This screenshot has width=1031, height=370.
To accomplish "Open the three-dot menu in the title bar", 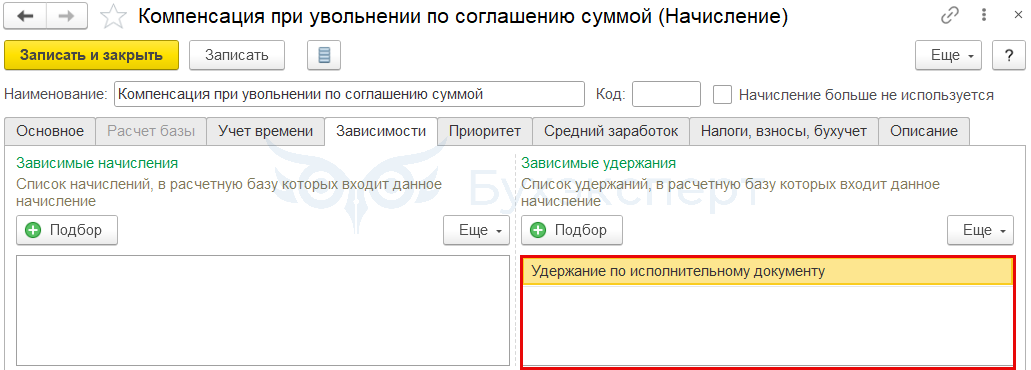I will pyautogui.click(x=984, y=16).
